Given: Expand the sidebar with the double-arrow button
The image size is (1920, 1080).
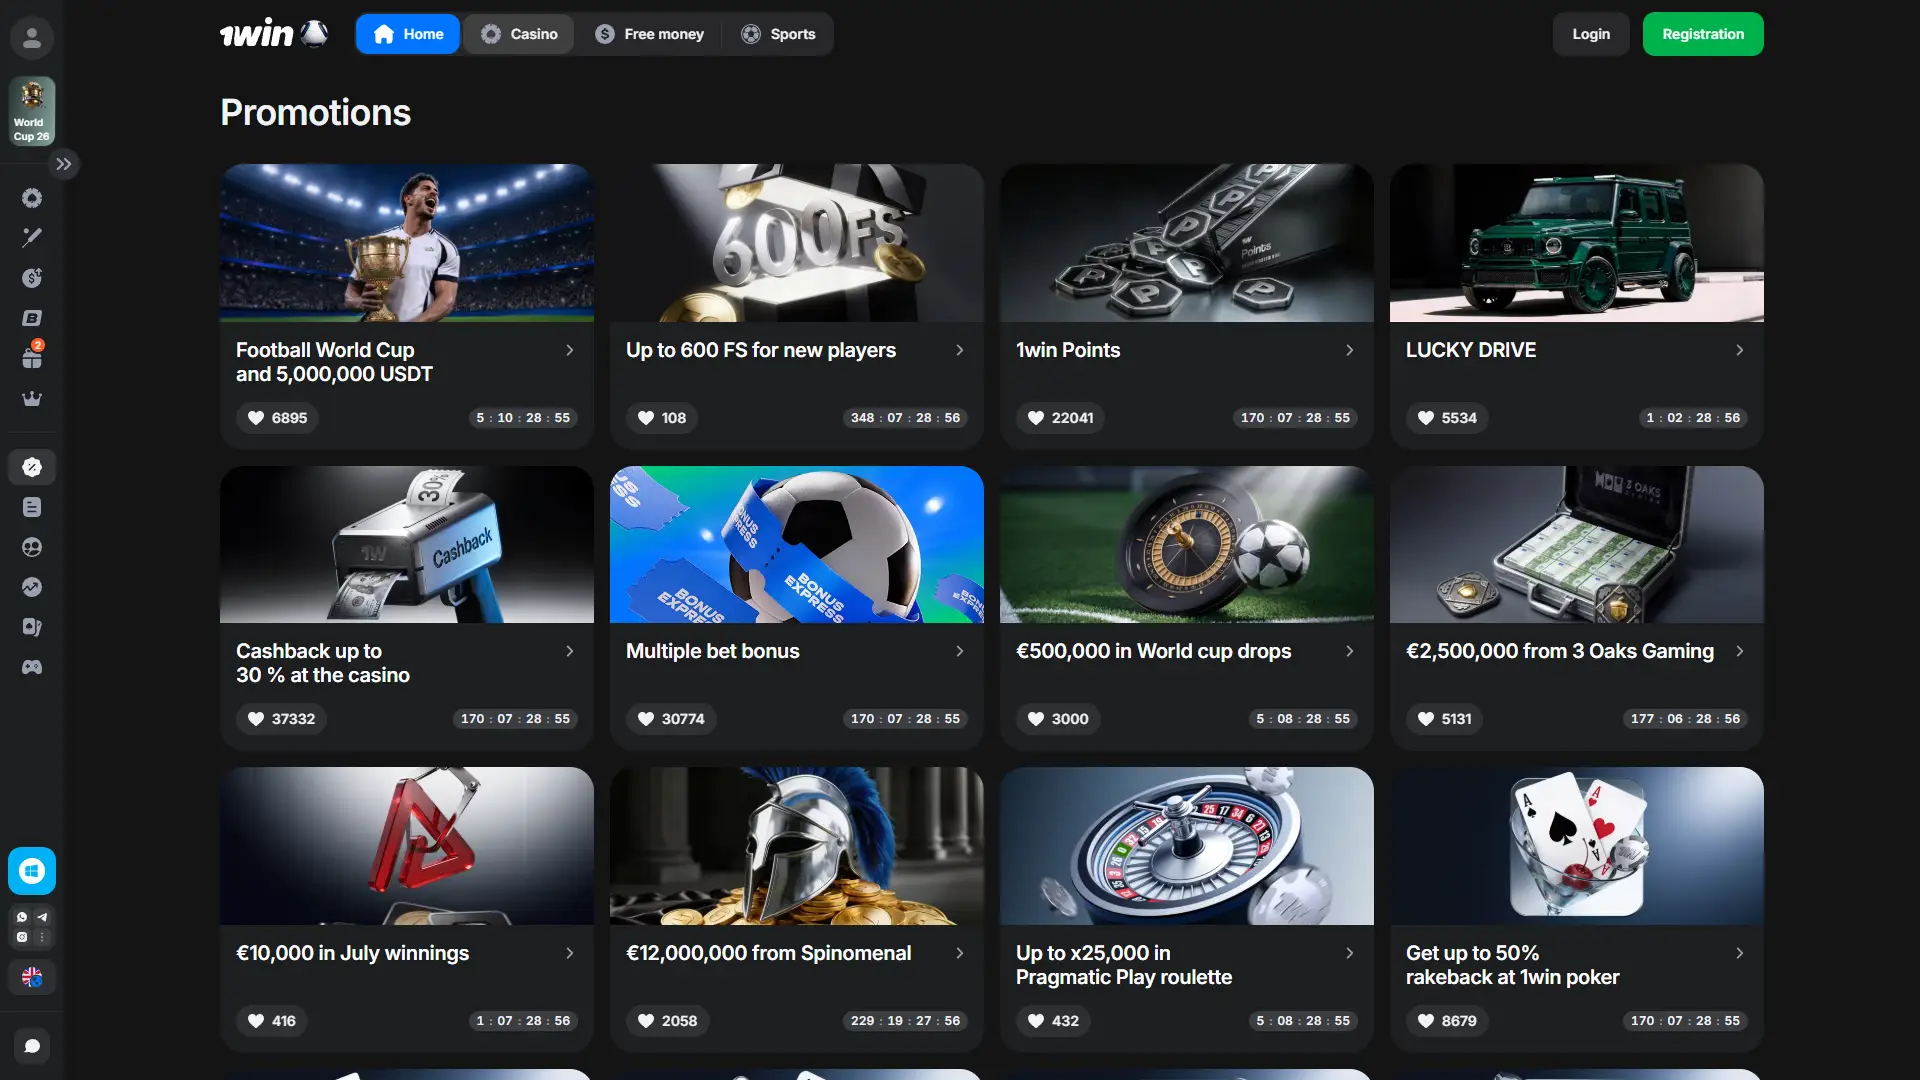Looking at the screenshot, I should pos(64,164).
